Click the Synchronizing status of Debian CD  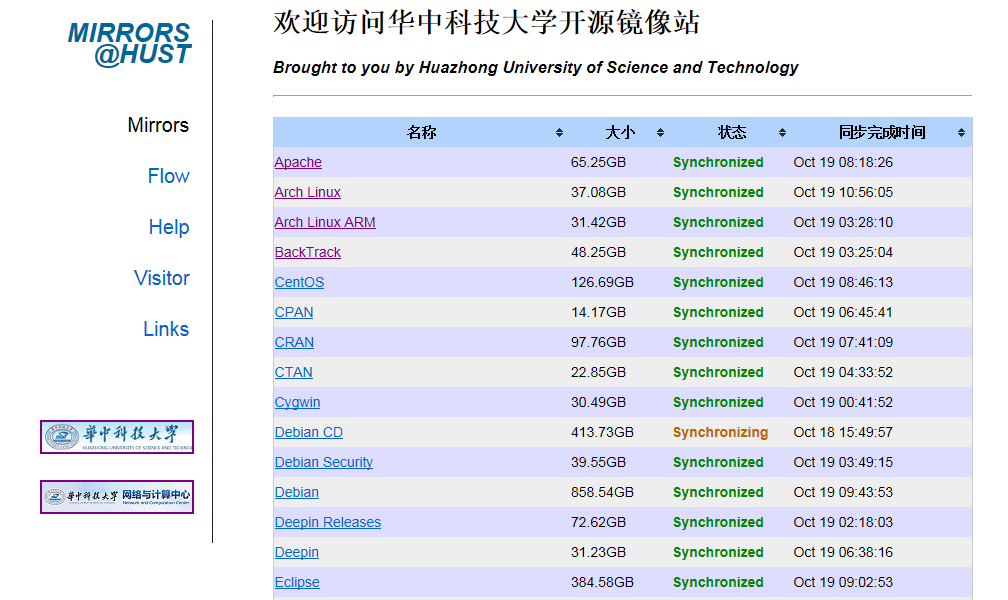coord(721,432)
